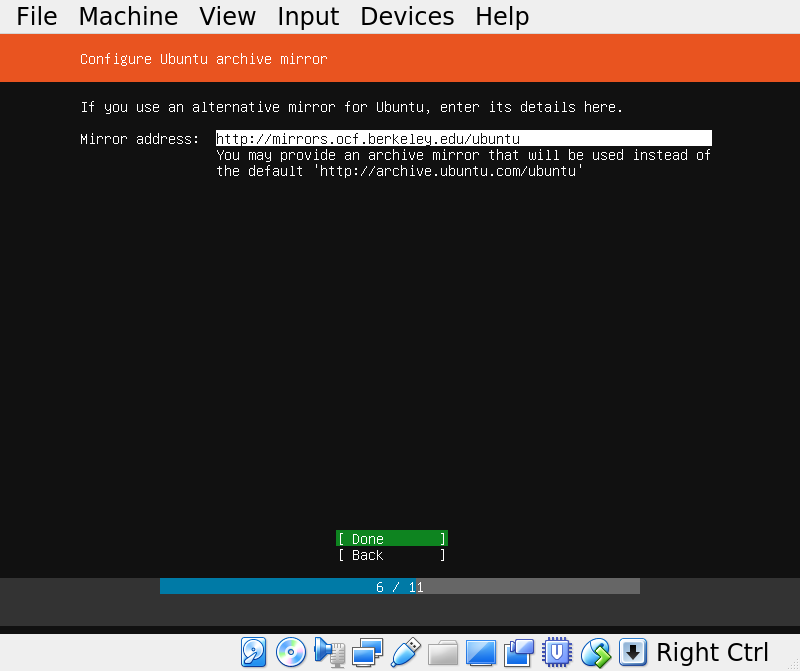Click the audio status bar icon
The height and width of the screenshot is (671, 800).
[329, 651]
